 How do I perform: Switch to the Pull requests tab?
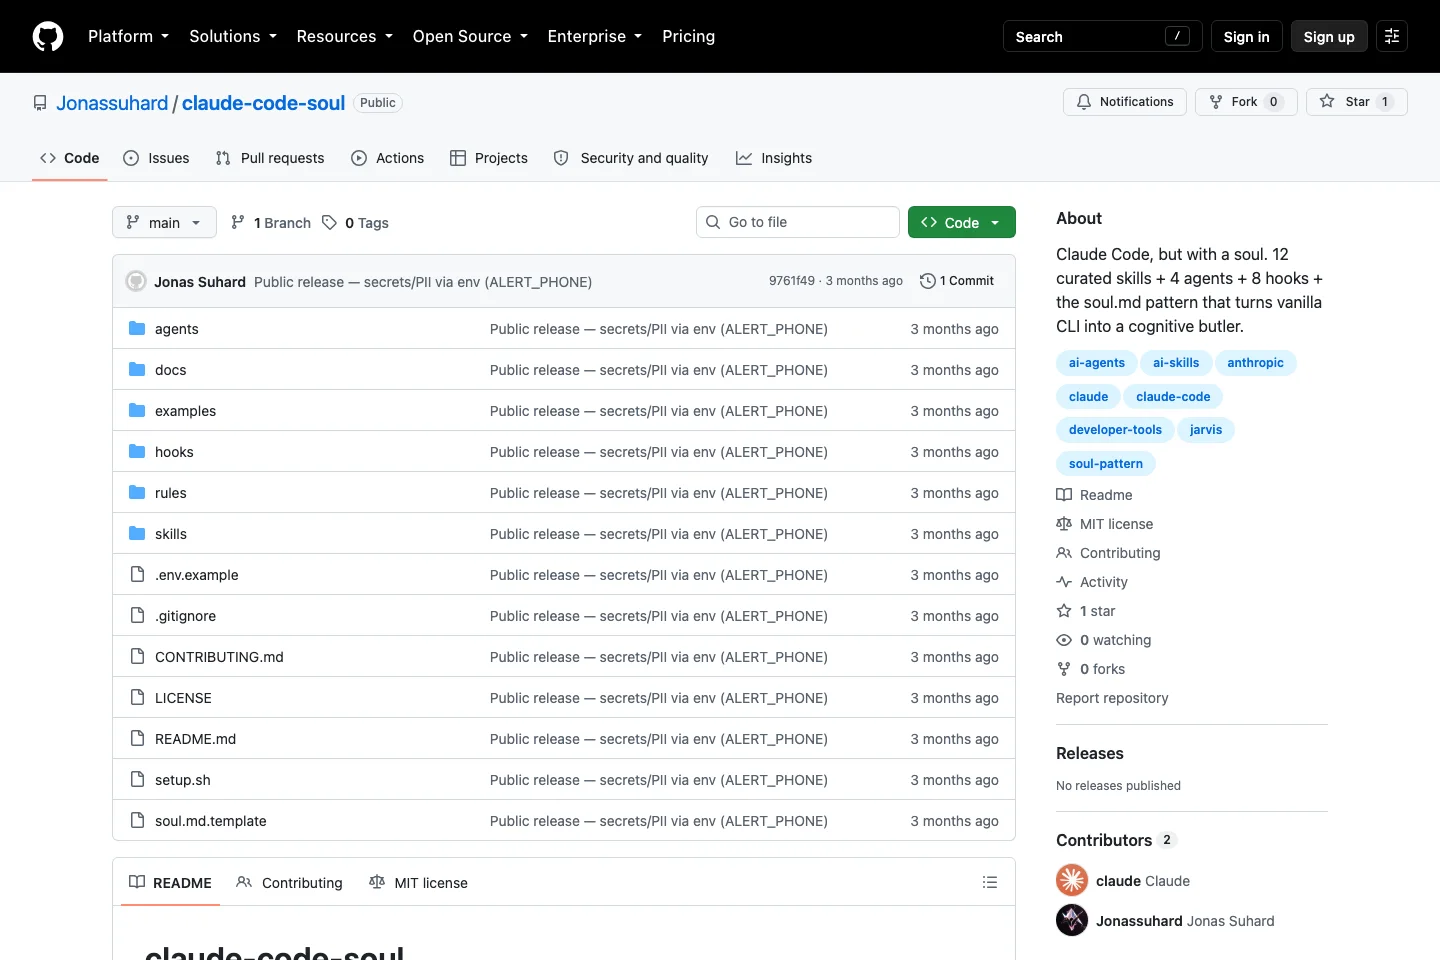coord(270,158)
